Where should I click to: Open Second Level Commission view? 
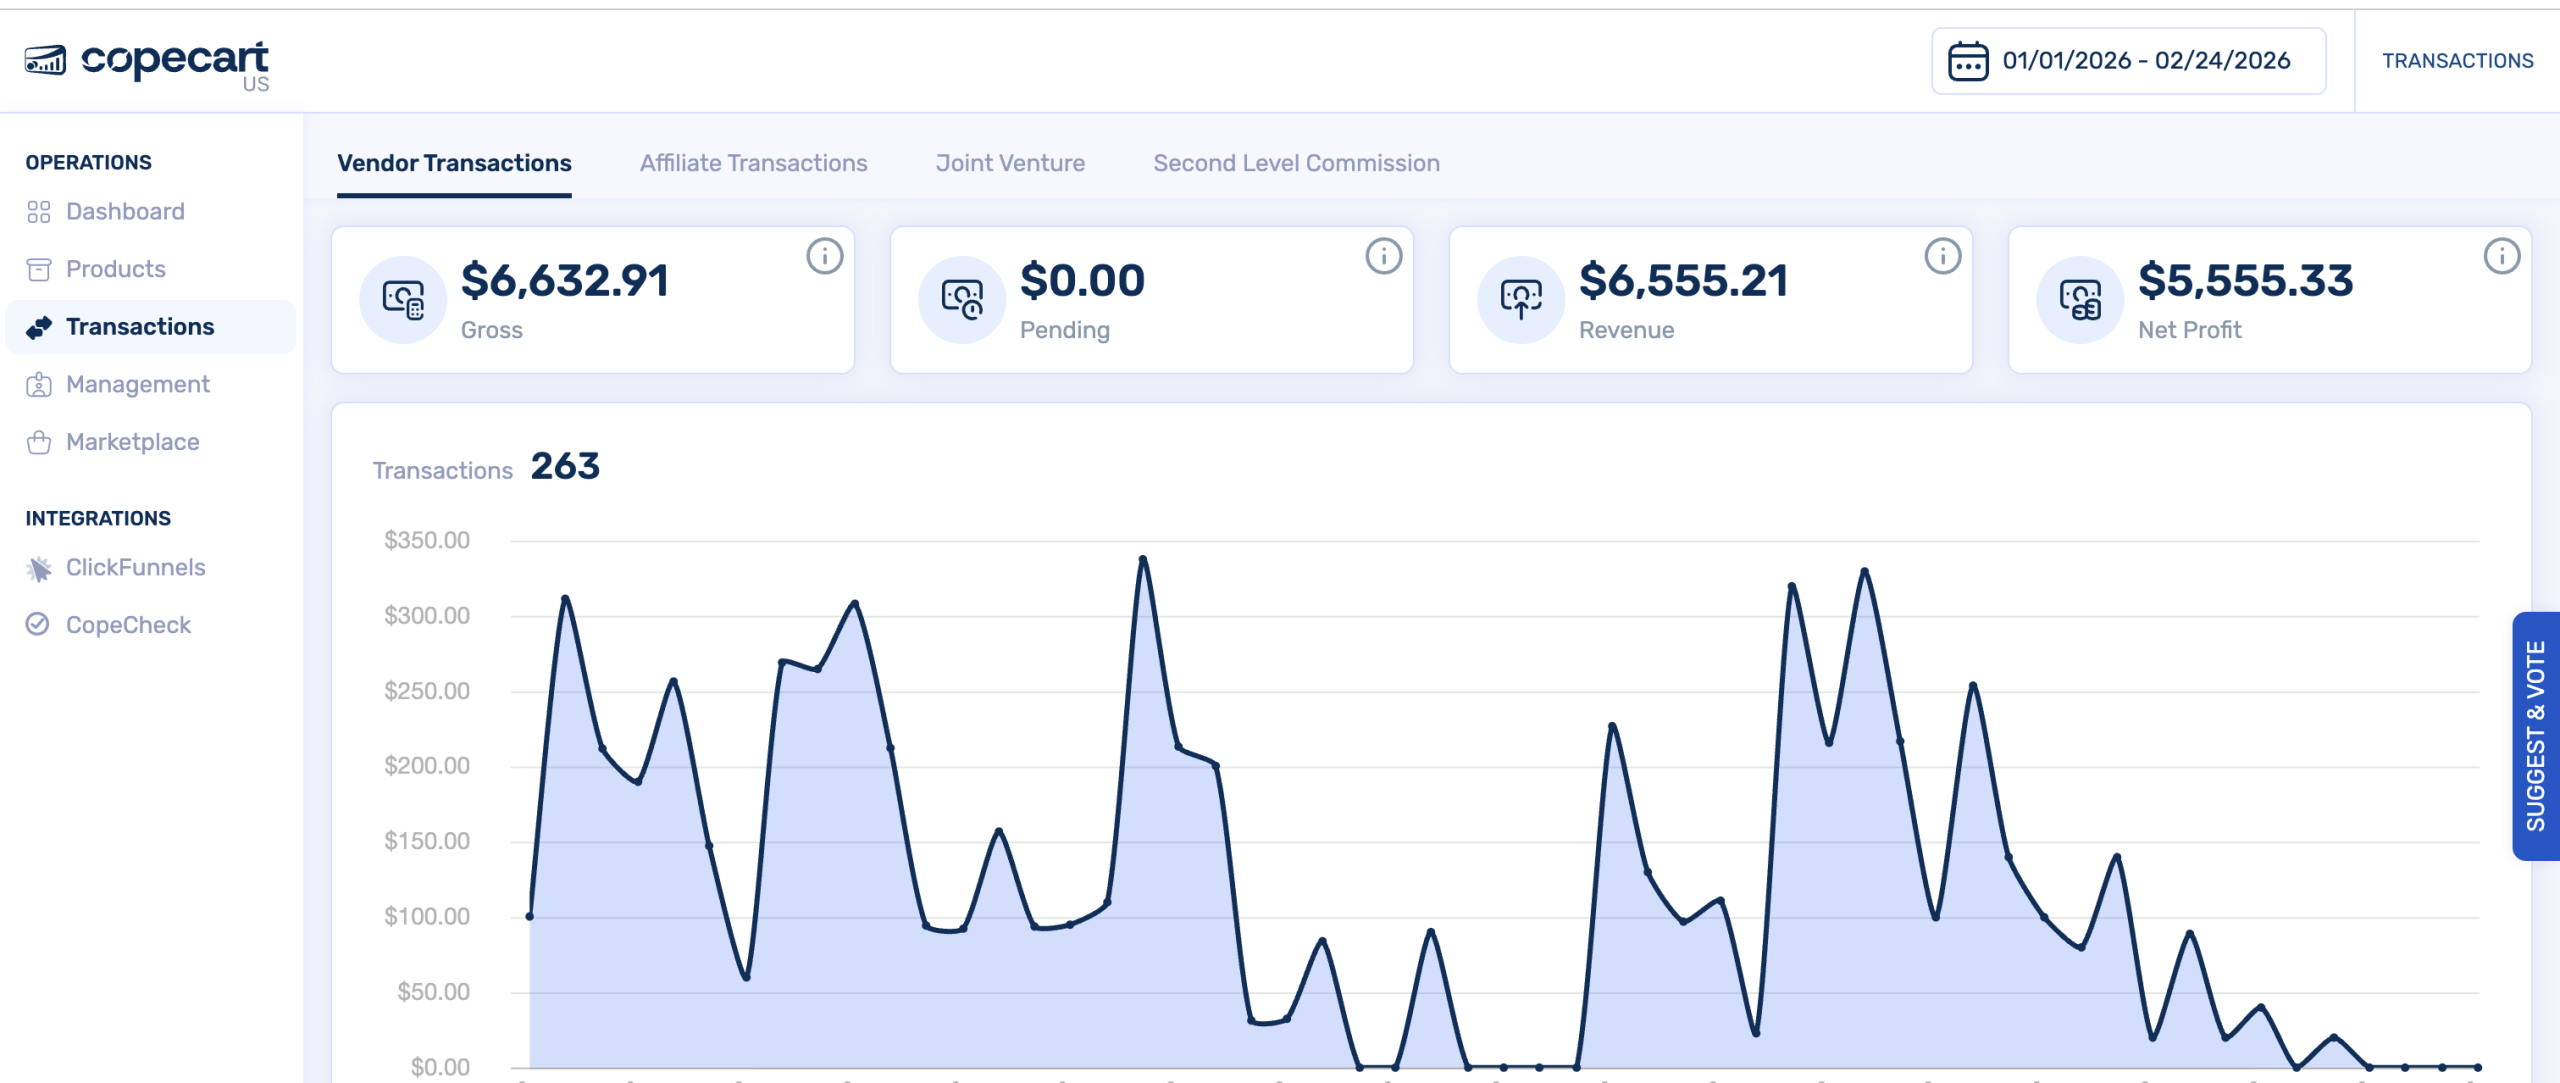click(x=1296, y=163)
